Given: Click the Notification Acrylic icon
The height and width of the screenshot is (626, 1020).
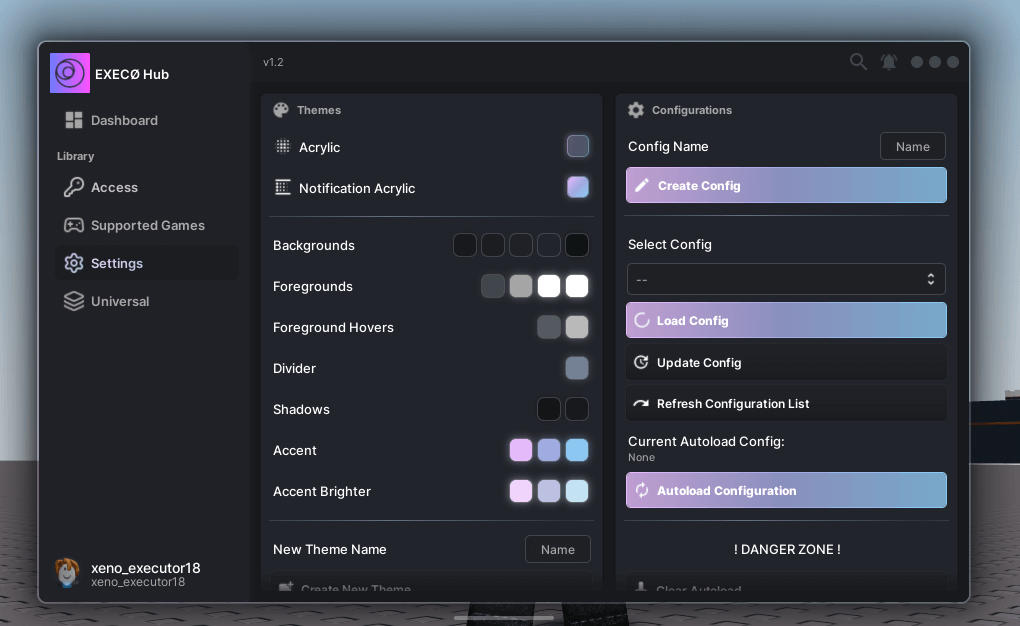Looking at the screenshot, I should click(x=282, y=187).
